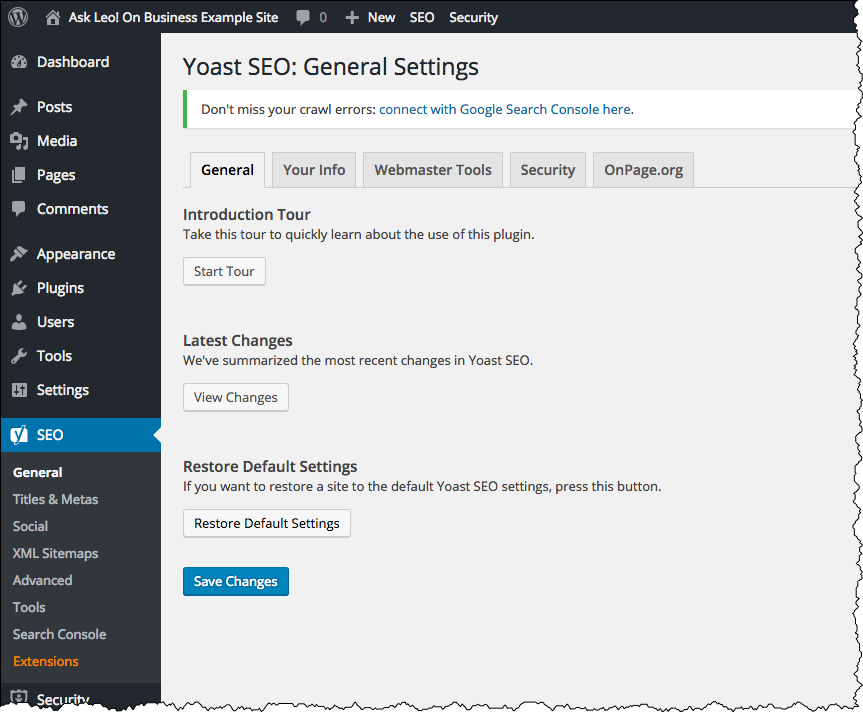Click the Users person icon
The width and height of the screenshot is (863, 712).
(19, 322)
